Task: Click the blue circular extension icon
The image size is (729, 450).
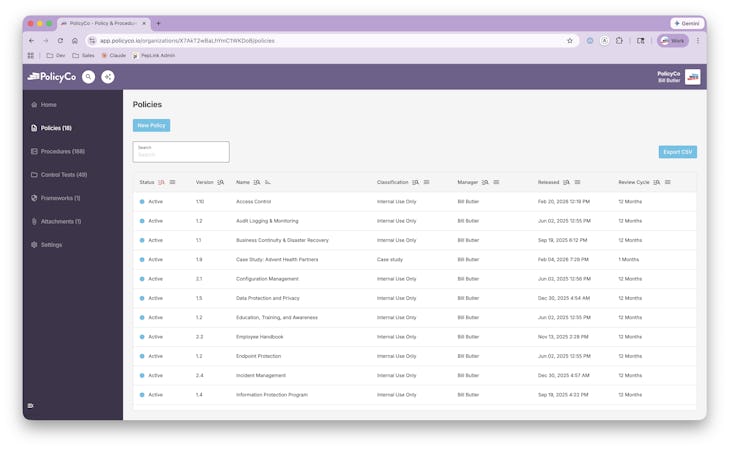Action: pos(590,41)
